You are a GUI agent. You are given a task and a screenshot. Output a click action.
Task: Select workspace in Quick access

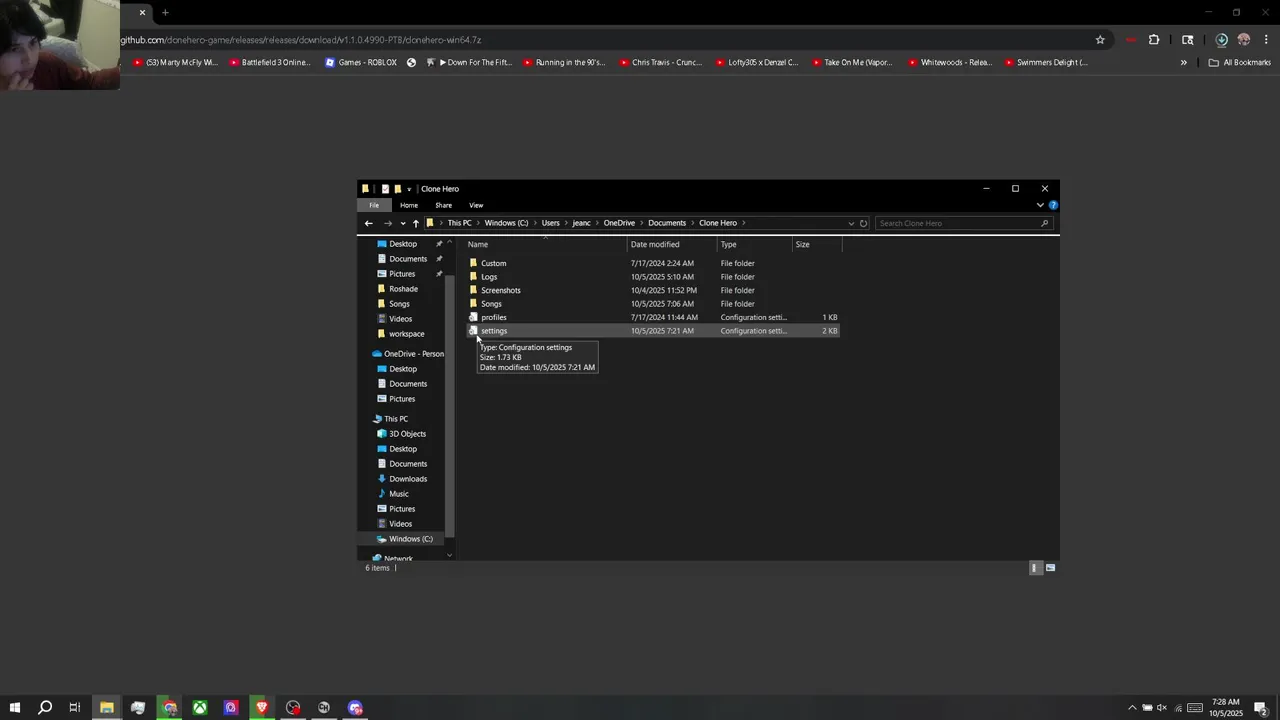(406, 334)
